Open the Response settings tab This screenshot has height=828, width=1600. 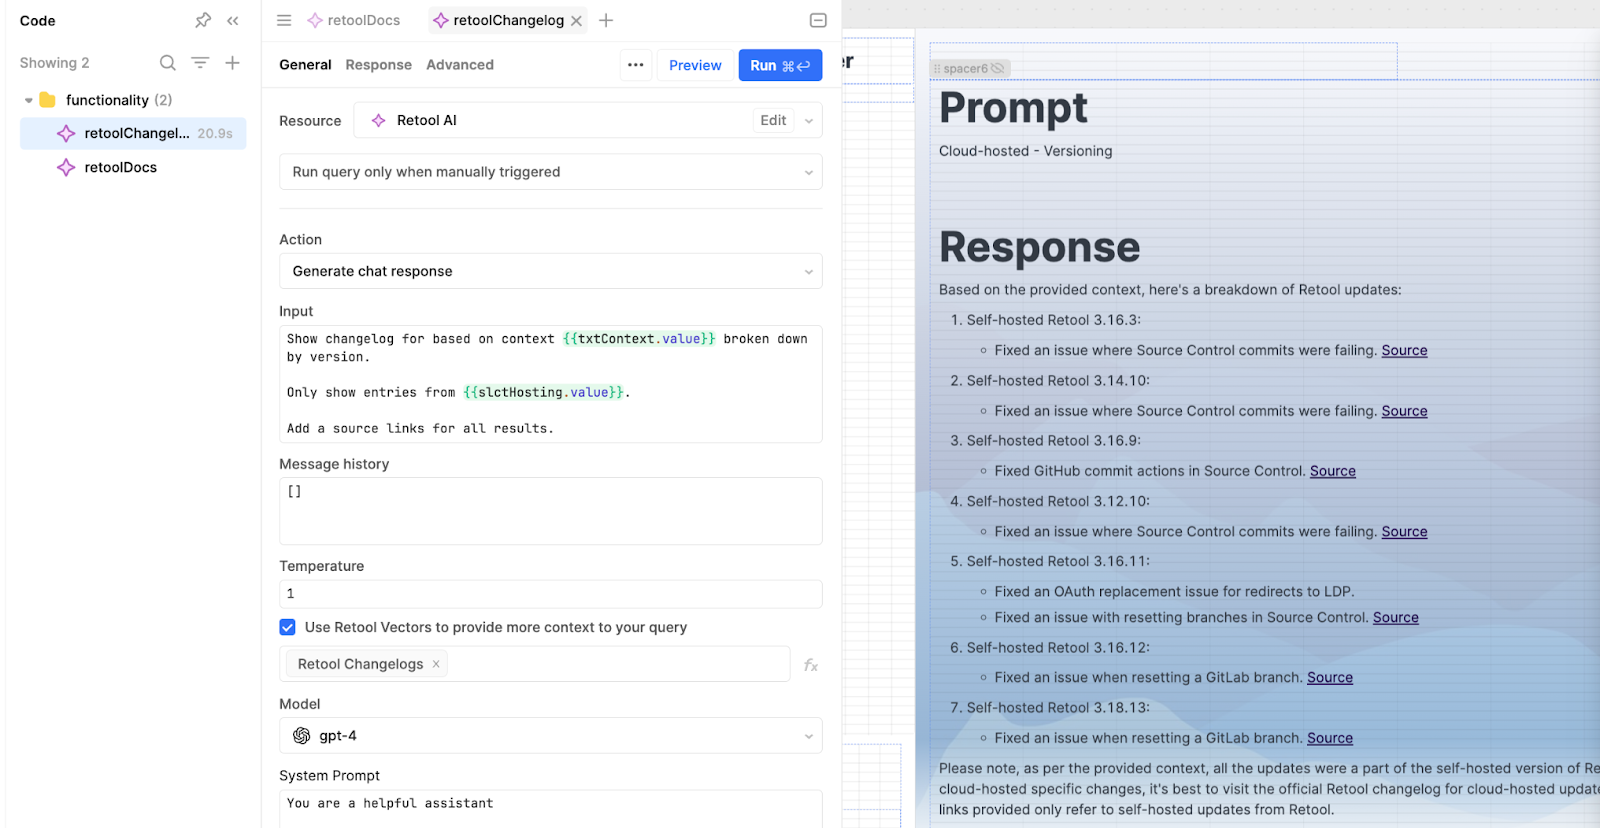coord(378,65)
